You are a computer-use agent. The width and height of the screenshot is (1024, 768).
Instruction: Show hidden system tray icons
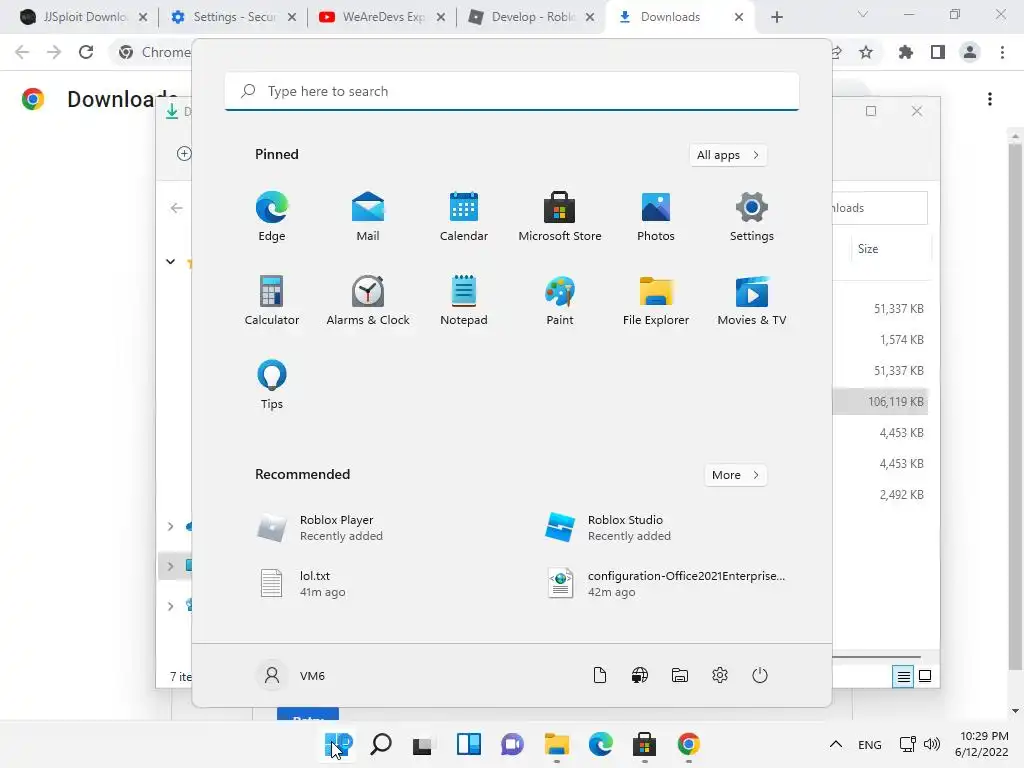pyautogui.click(x=835, y=744)
